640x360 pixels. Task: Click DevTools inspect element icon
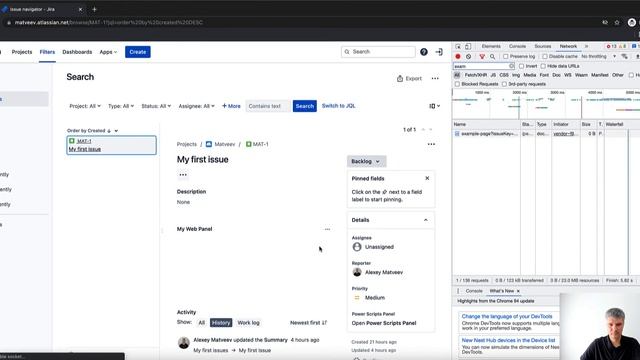(458, 47)
